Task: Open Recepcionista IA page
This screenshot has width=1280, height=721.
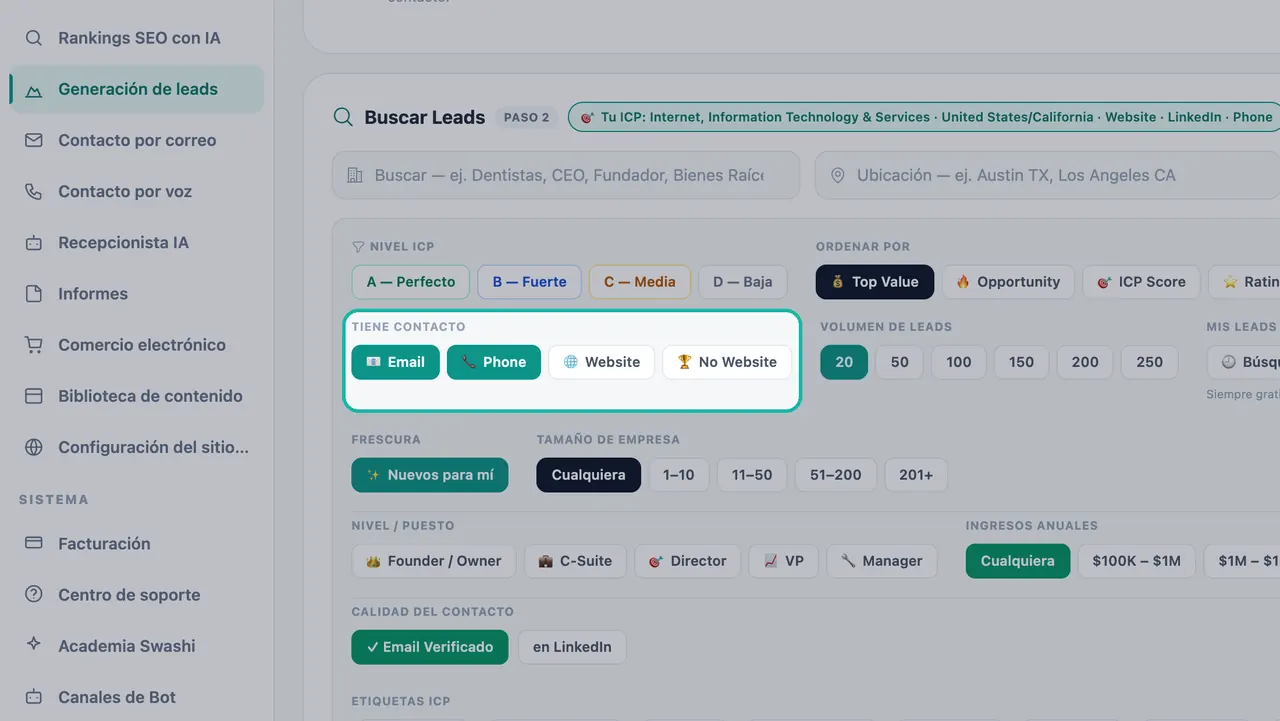Action: pyautogui.click(x=137, y=242)
